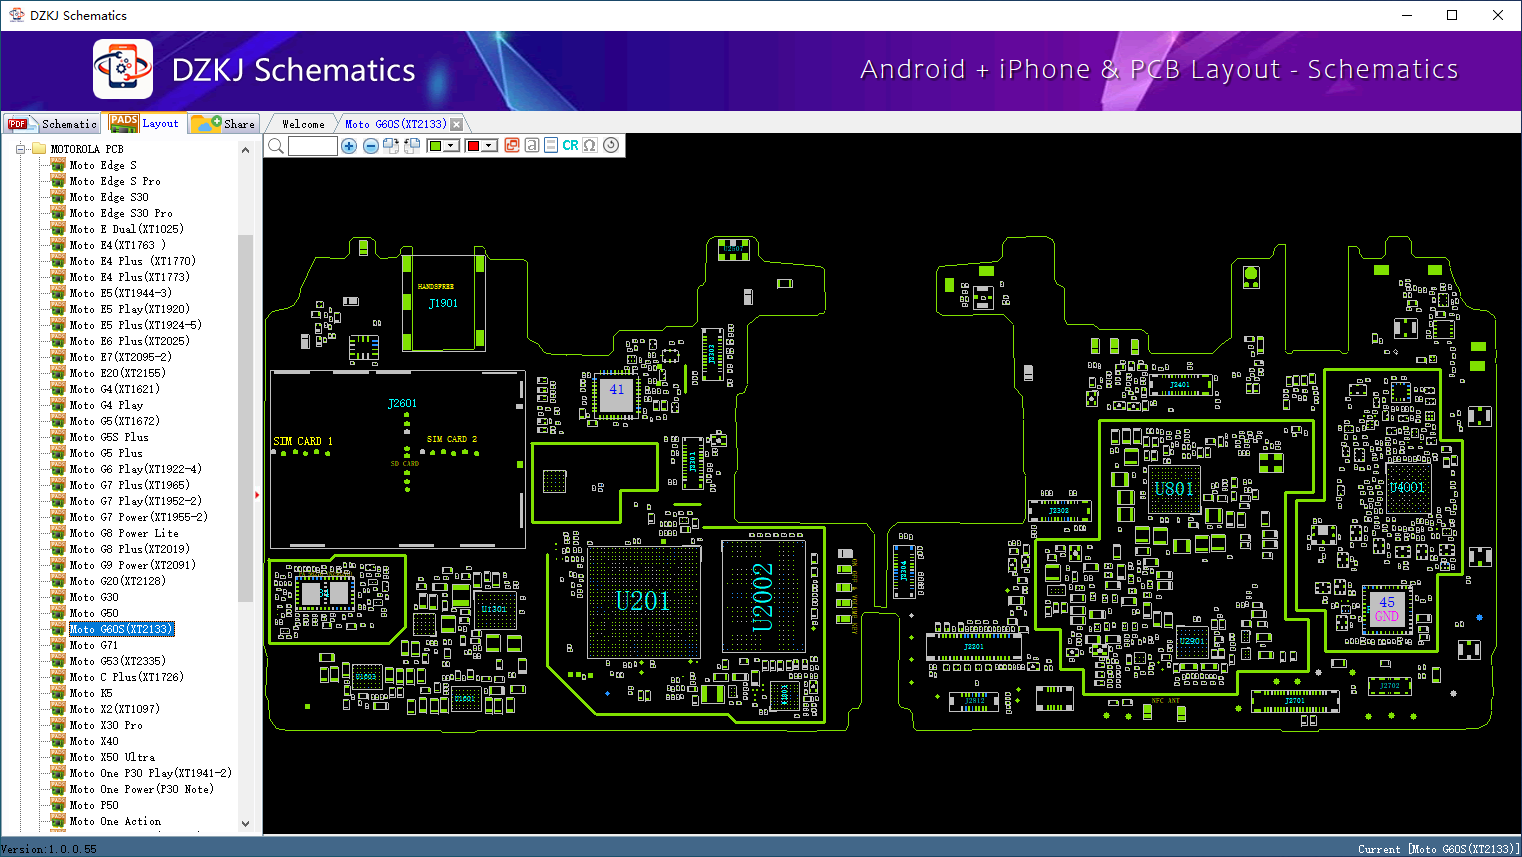The width and height of the screenshot is (1522, 857).
Task: Click the blue plus zoom-in button
Action: click(349, 146)
